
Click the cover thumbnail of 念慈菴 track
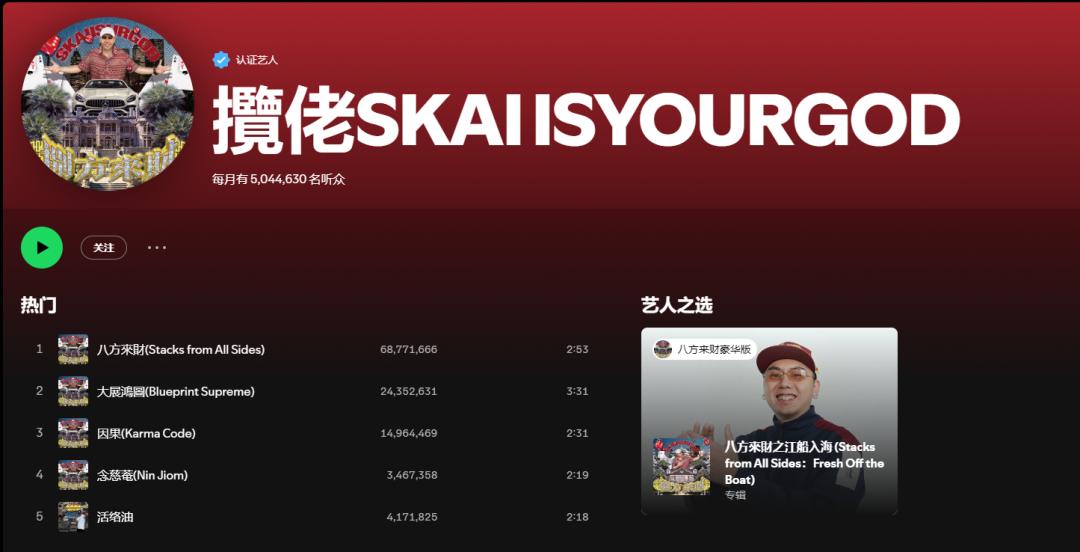[73, 476]
